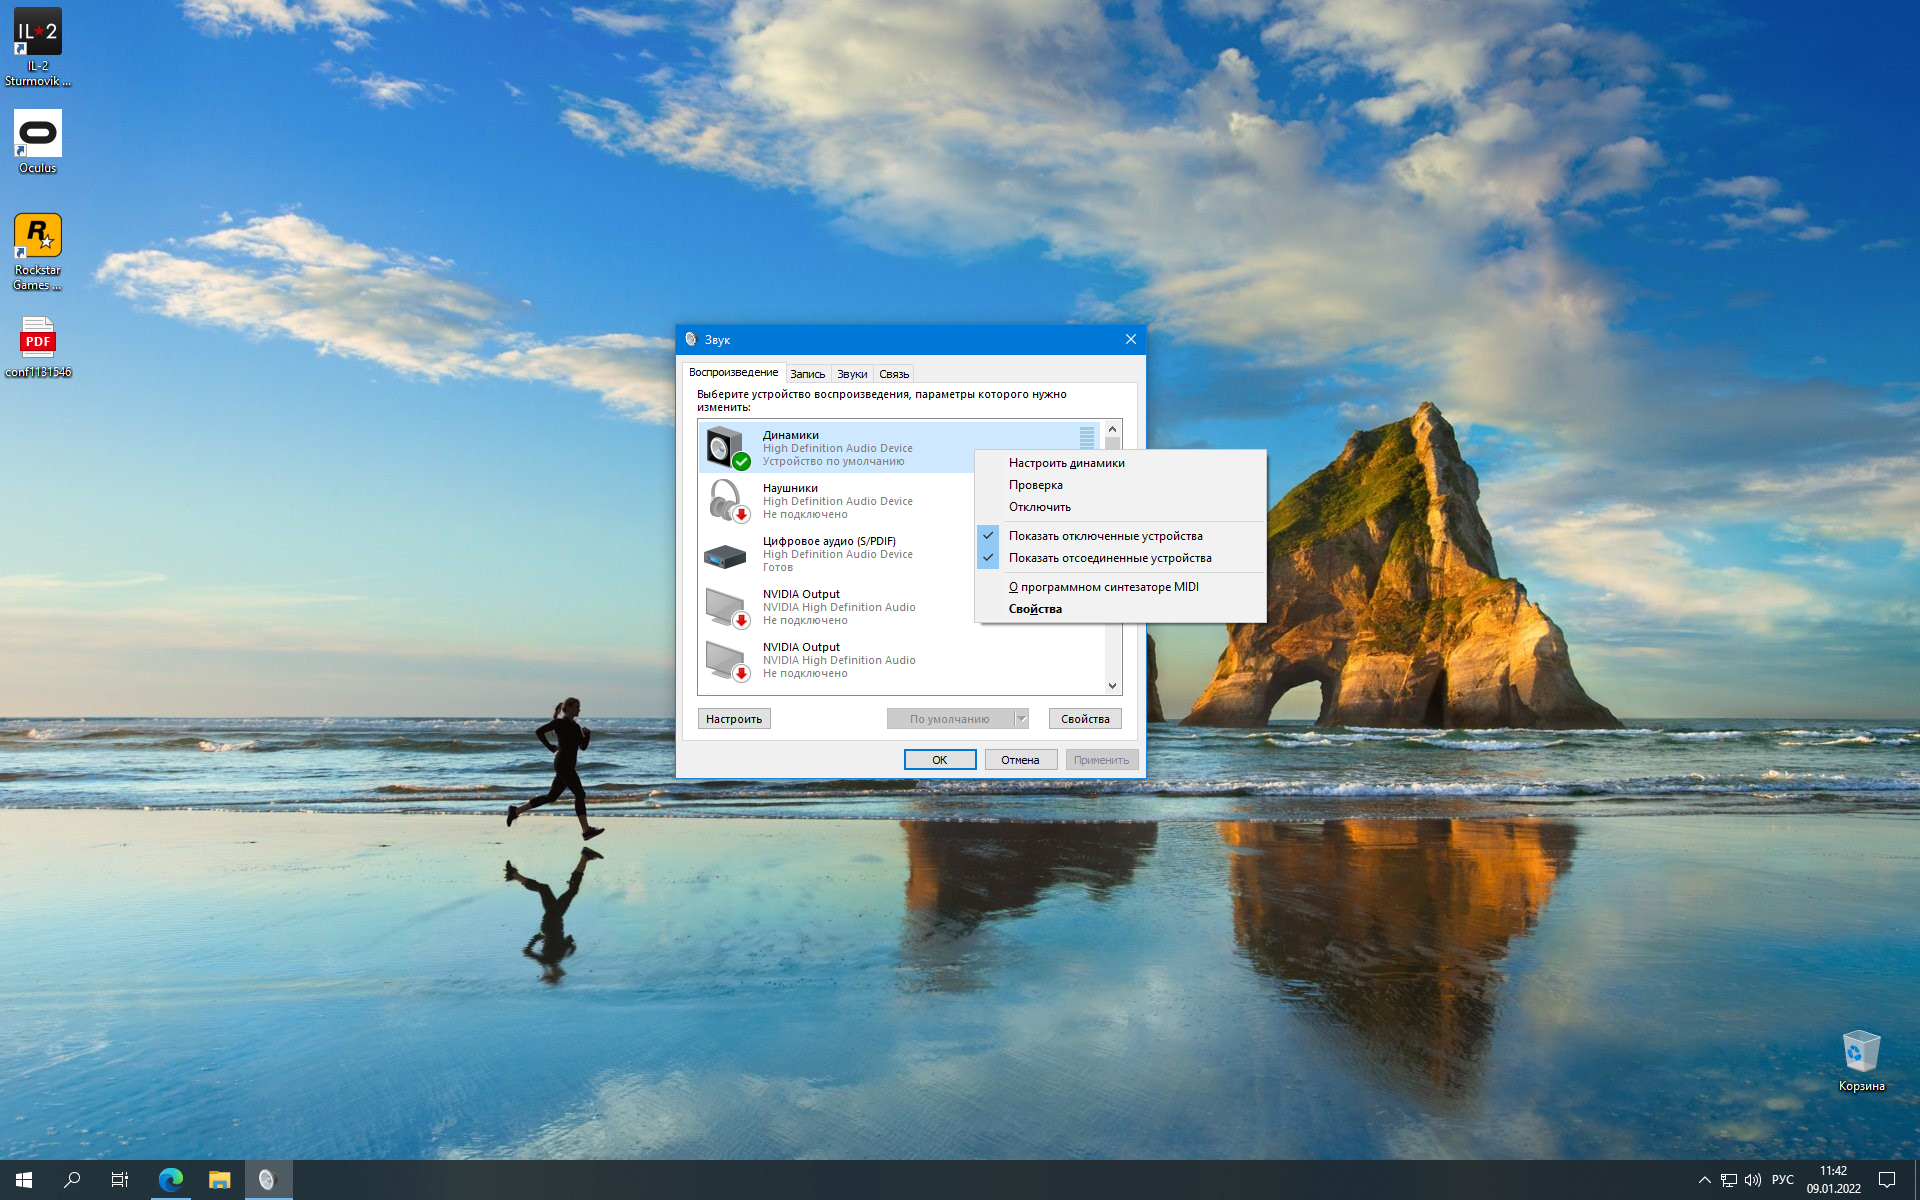Open the Корзина recycle bin
The width and height of the screenshot is (1920, 1200).
click(x=1861, y=1061)
